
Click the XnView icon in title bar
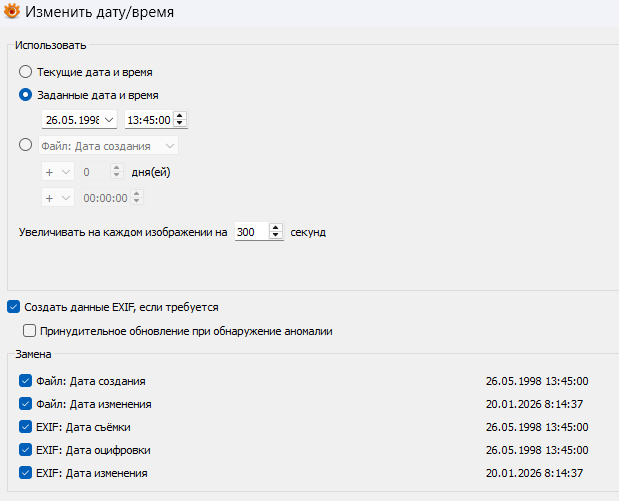13,15
